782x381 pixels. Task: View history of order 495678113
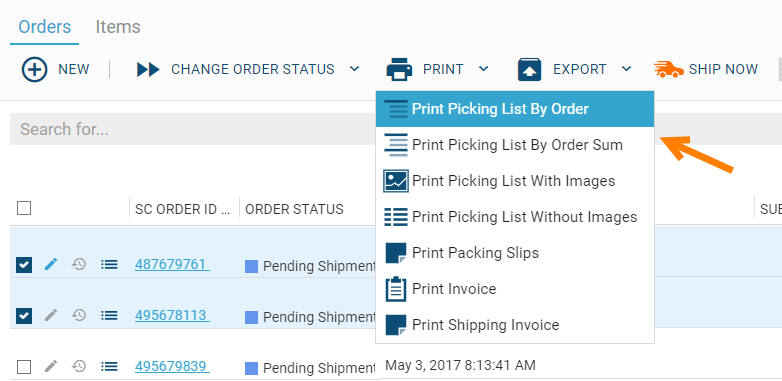coord(79,315)
